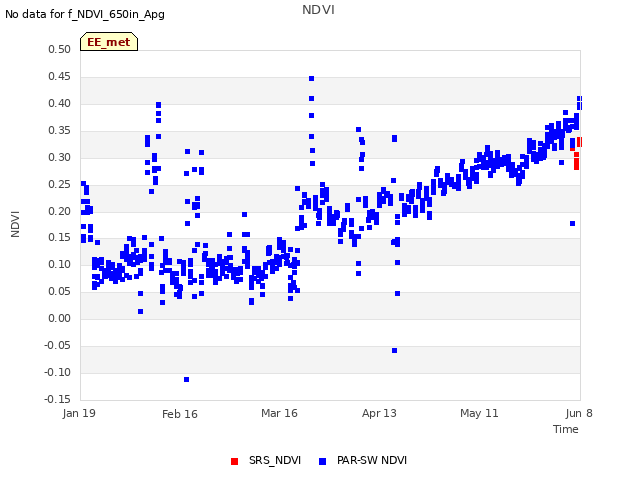This screenshot has width=640, height=480.
Task: Click the blue outlier point near -0.06 in April
Action: tap(394, 351)
